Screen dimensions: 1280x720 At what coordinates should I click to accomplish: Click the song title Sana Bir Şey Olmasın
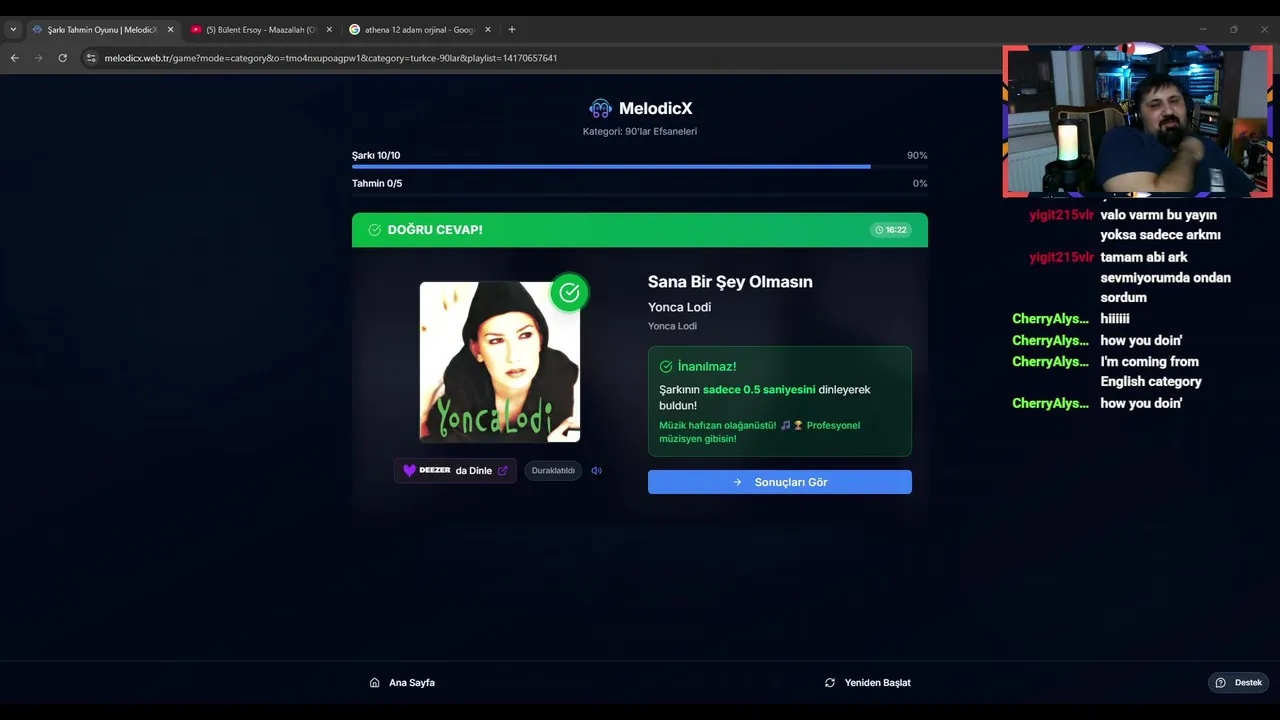[730, 282]
